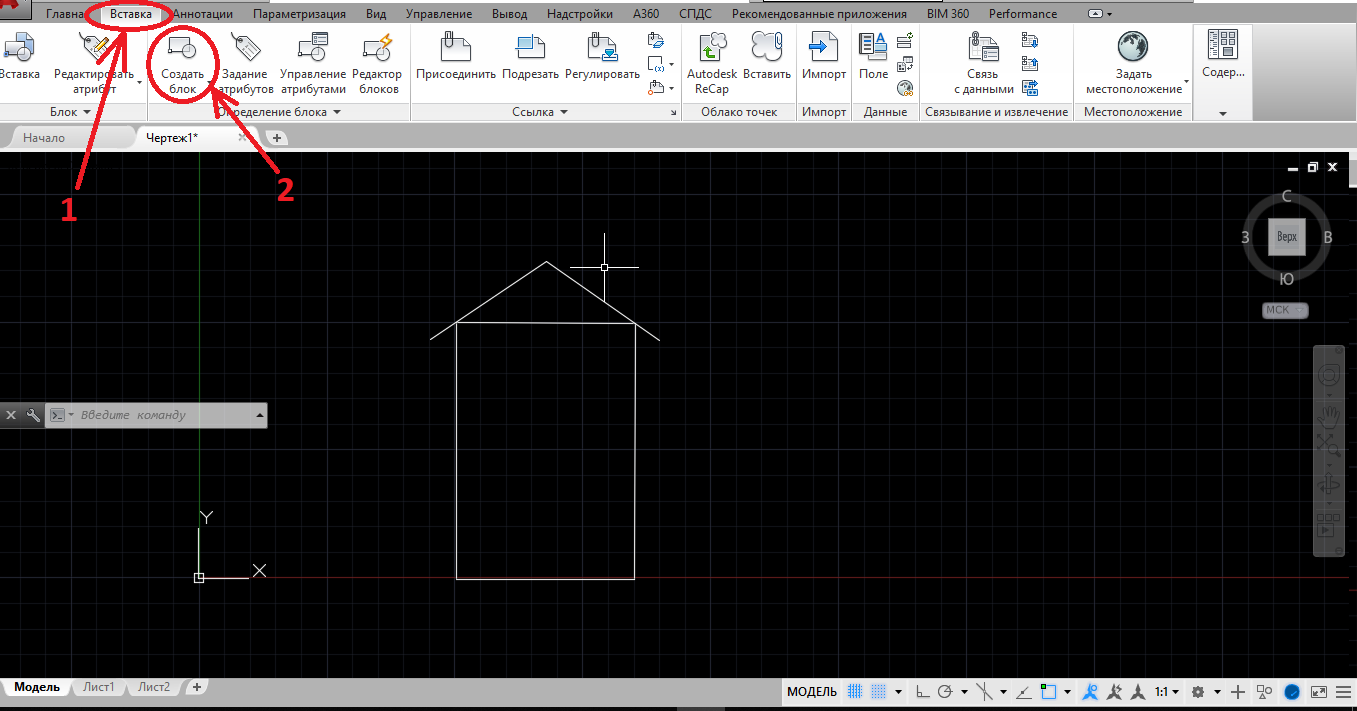Select the Подрезать clip tool
The height and width of the screenshot is (711, 1357).
click(530, 56)
